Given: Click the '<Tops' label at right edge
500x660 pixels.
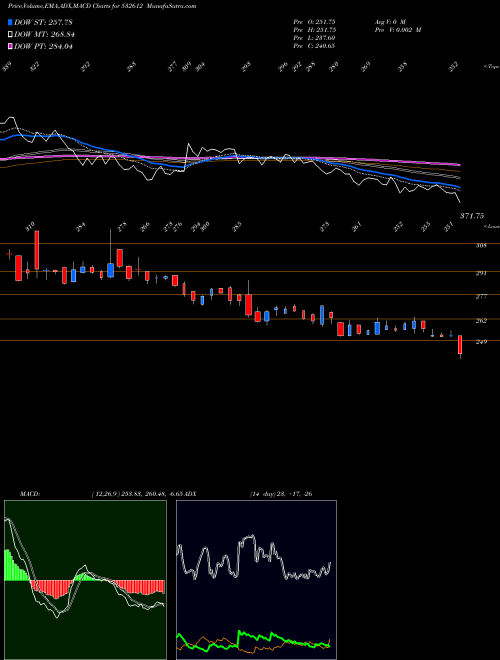Looking at the screenshot, I should (492, 67).
